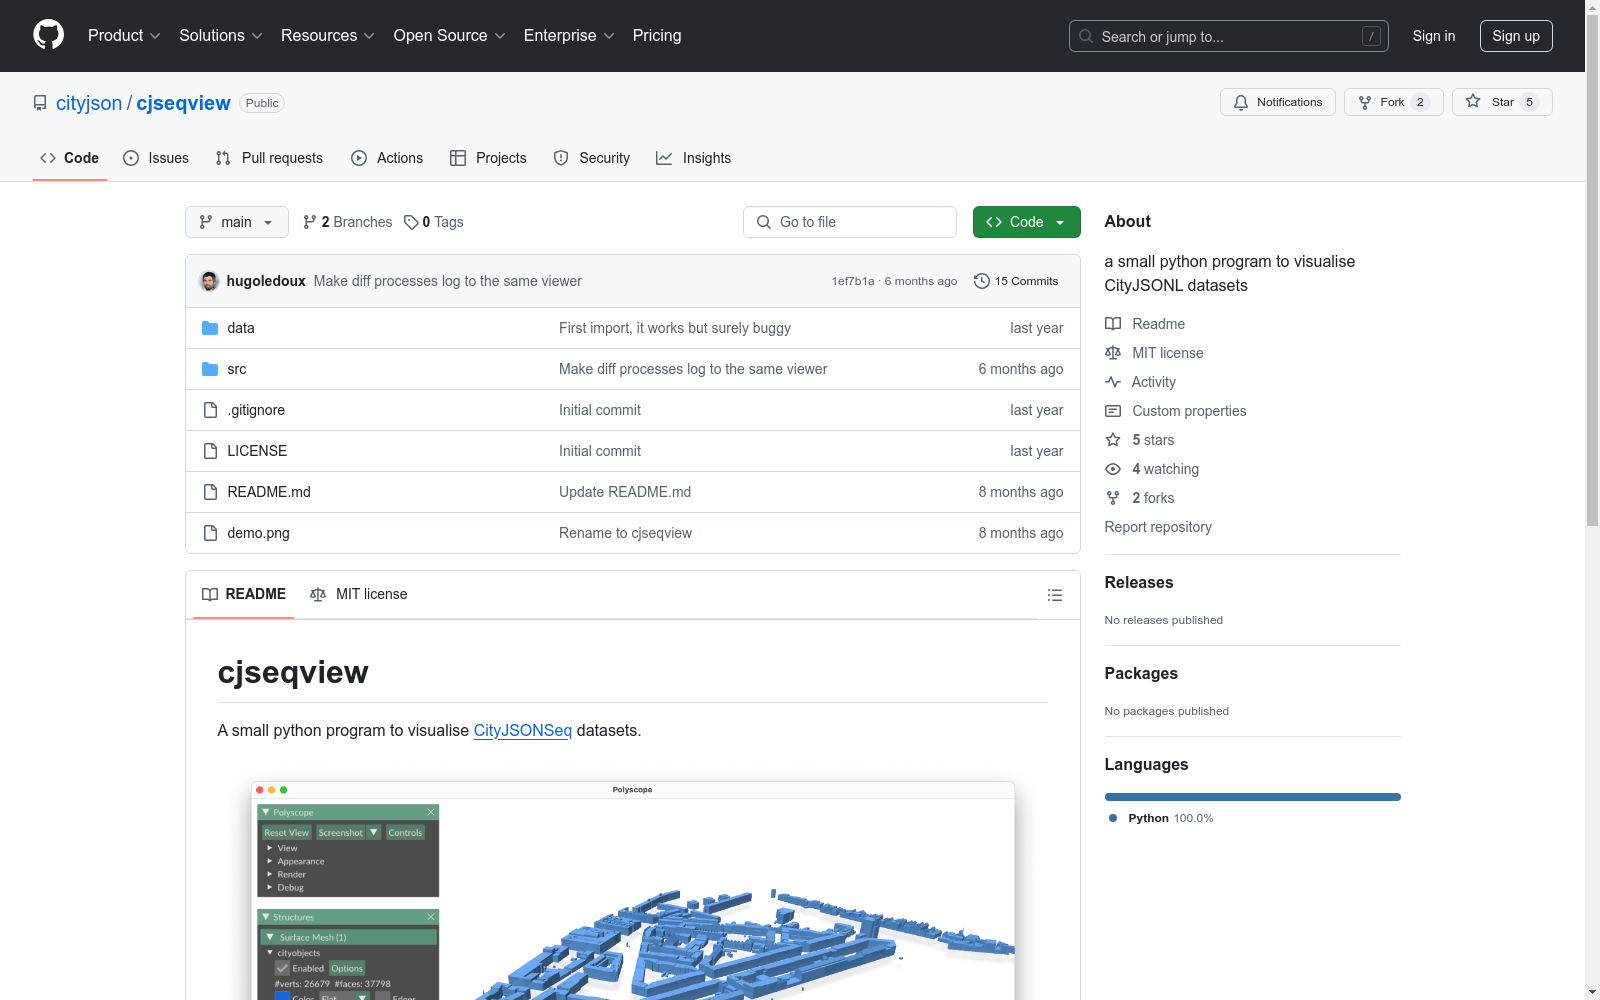
Task: Click the commit history clock icon
Action: [982, 281]
